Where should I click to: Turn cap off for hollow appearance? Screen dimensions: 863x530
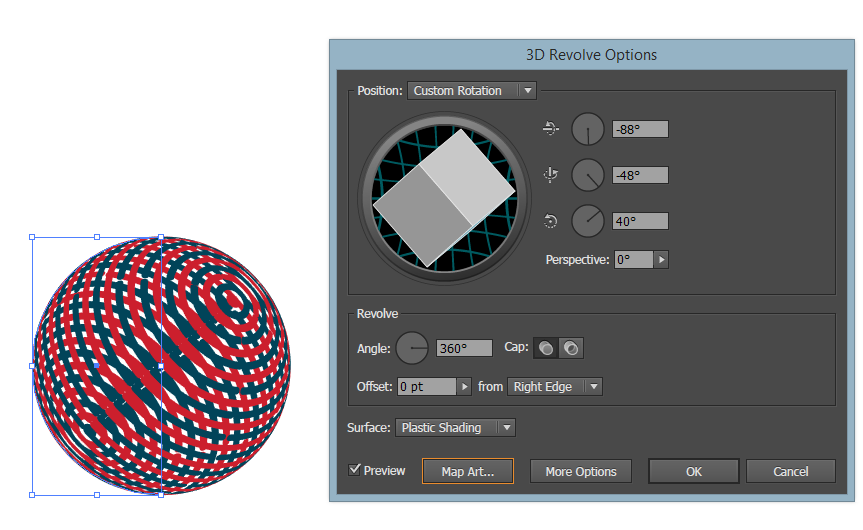coord(571,348)
